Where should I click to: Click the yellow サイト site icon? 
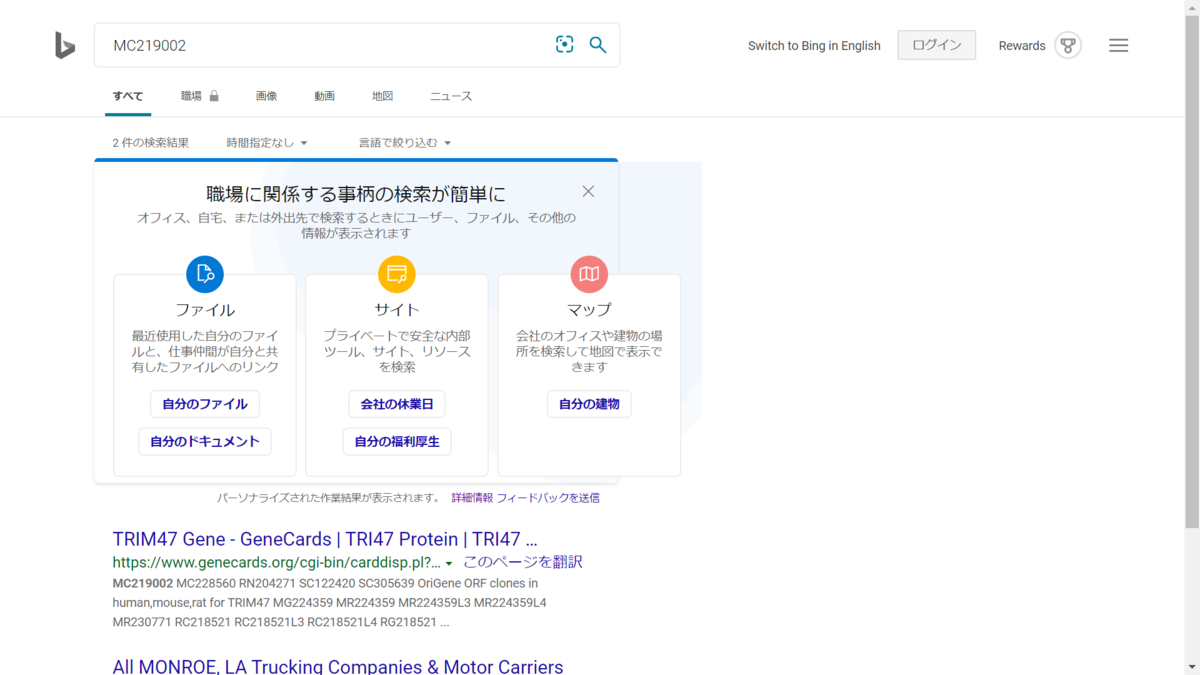click(x=397, y=274)
